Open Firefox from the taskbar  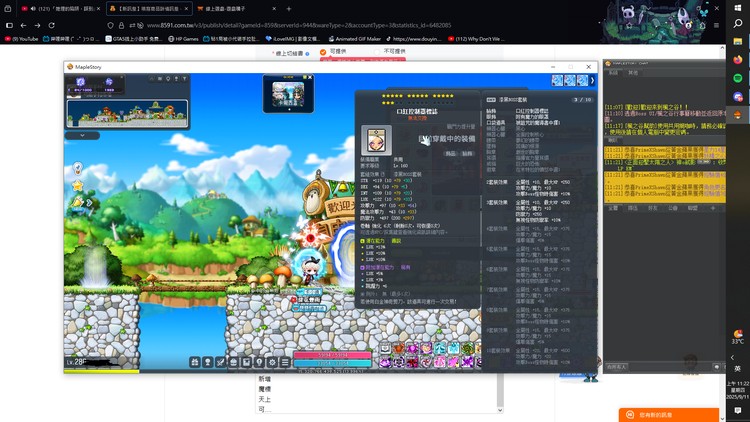tap(738, 60)
